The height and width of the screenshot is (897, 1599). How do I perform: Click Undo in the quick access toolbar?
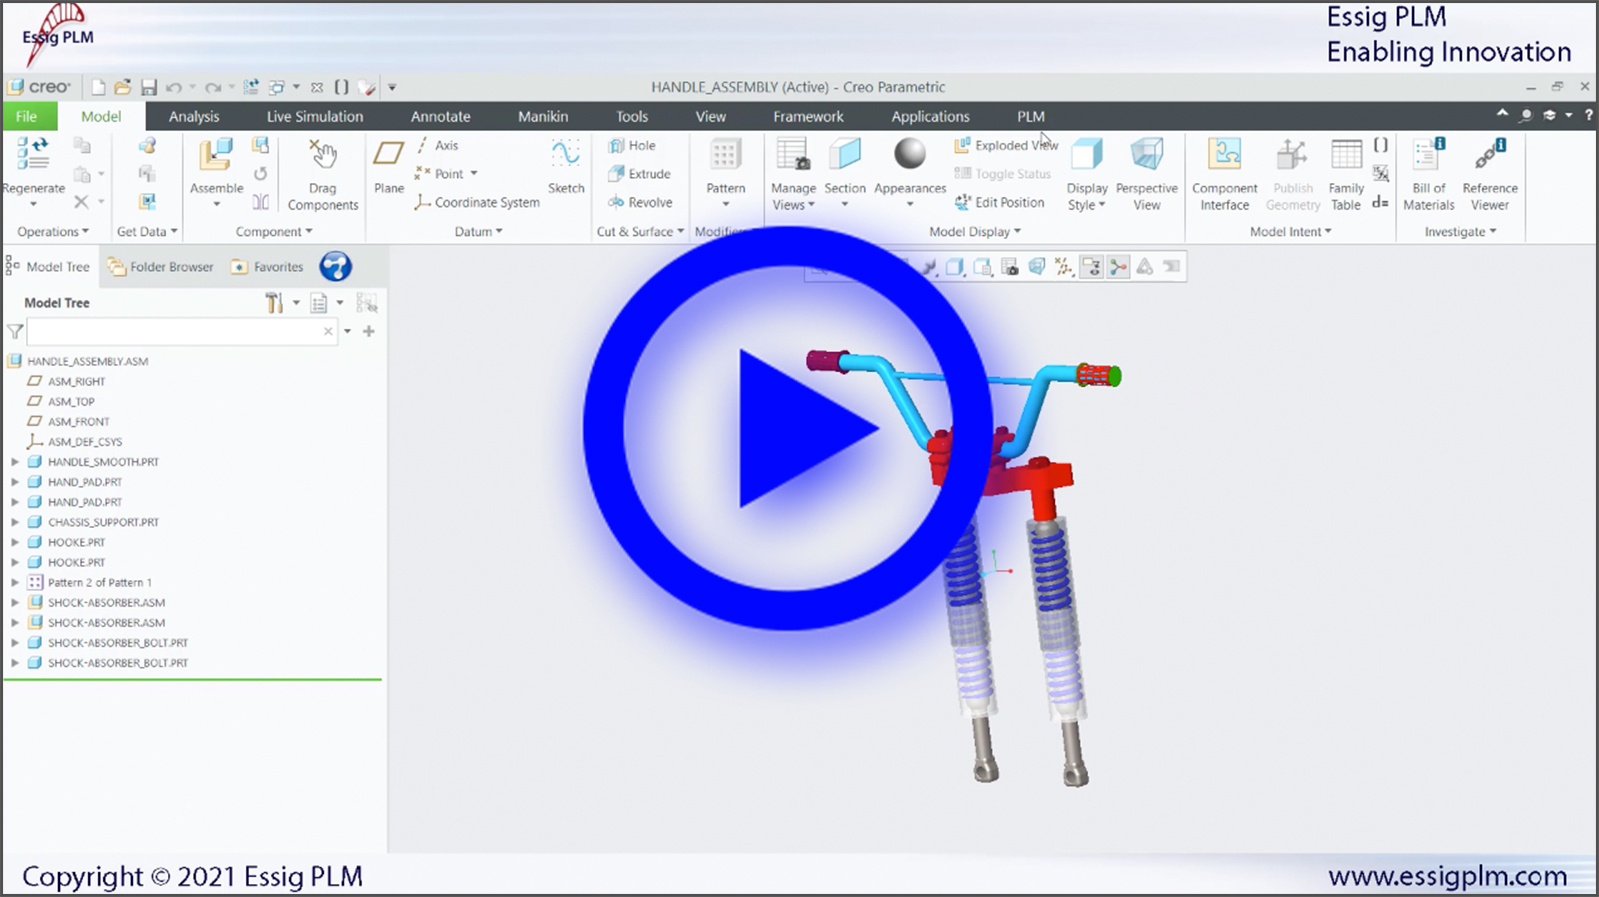[x=174, y=87]
